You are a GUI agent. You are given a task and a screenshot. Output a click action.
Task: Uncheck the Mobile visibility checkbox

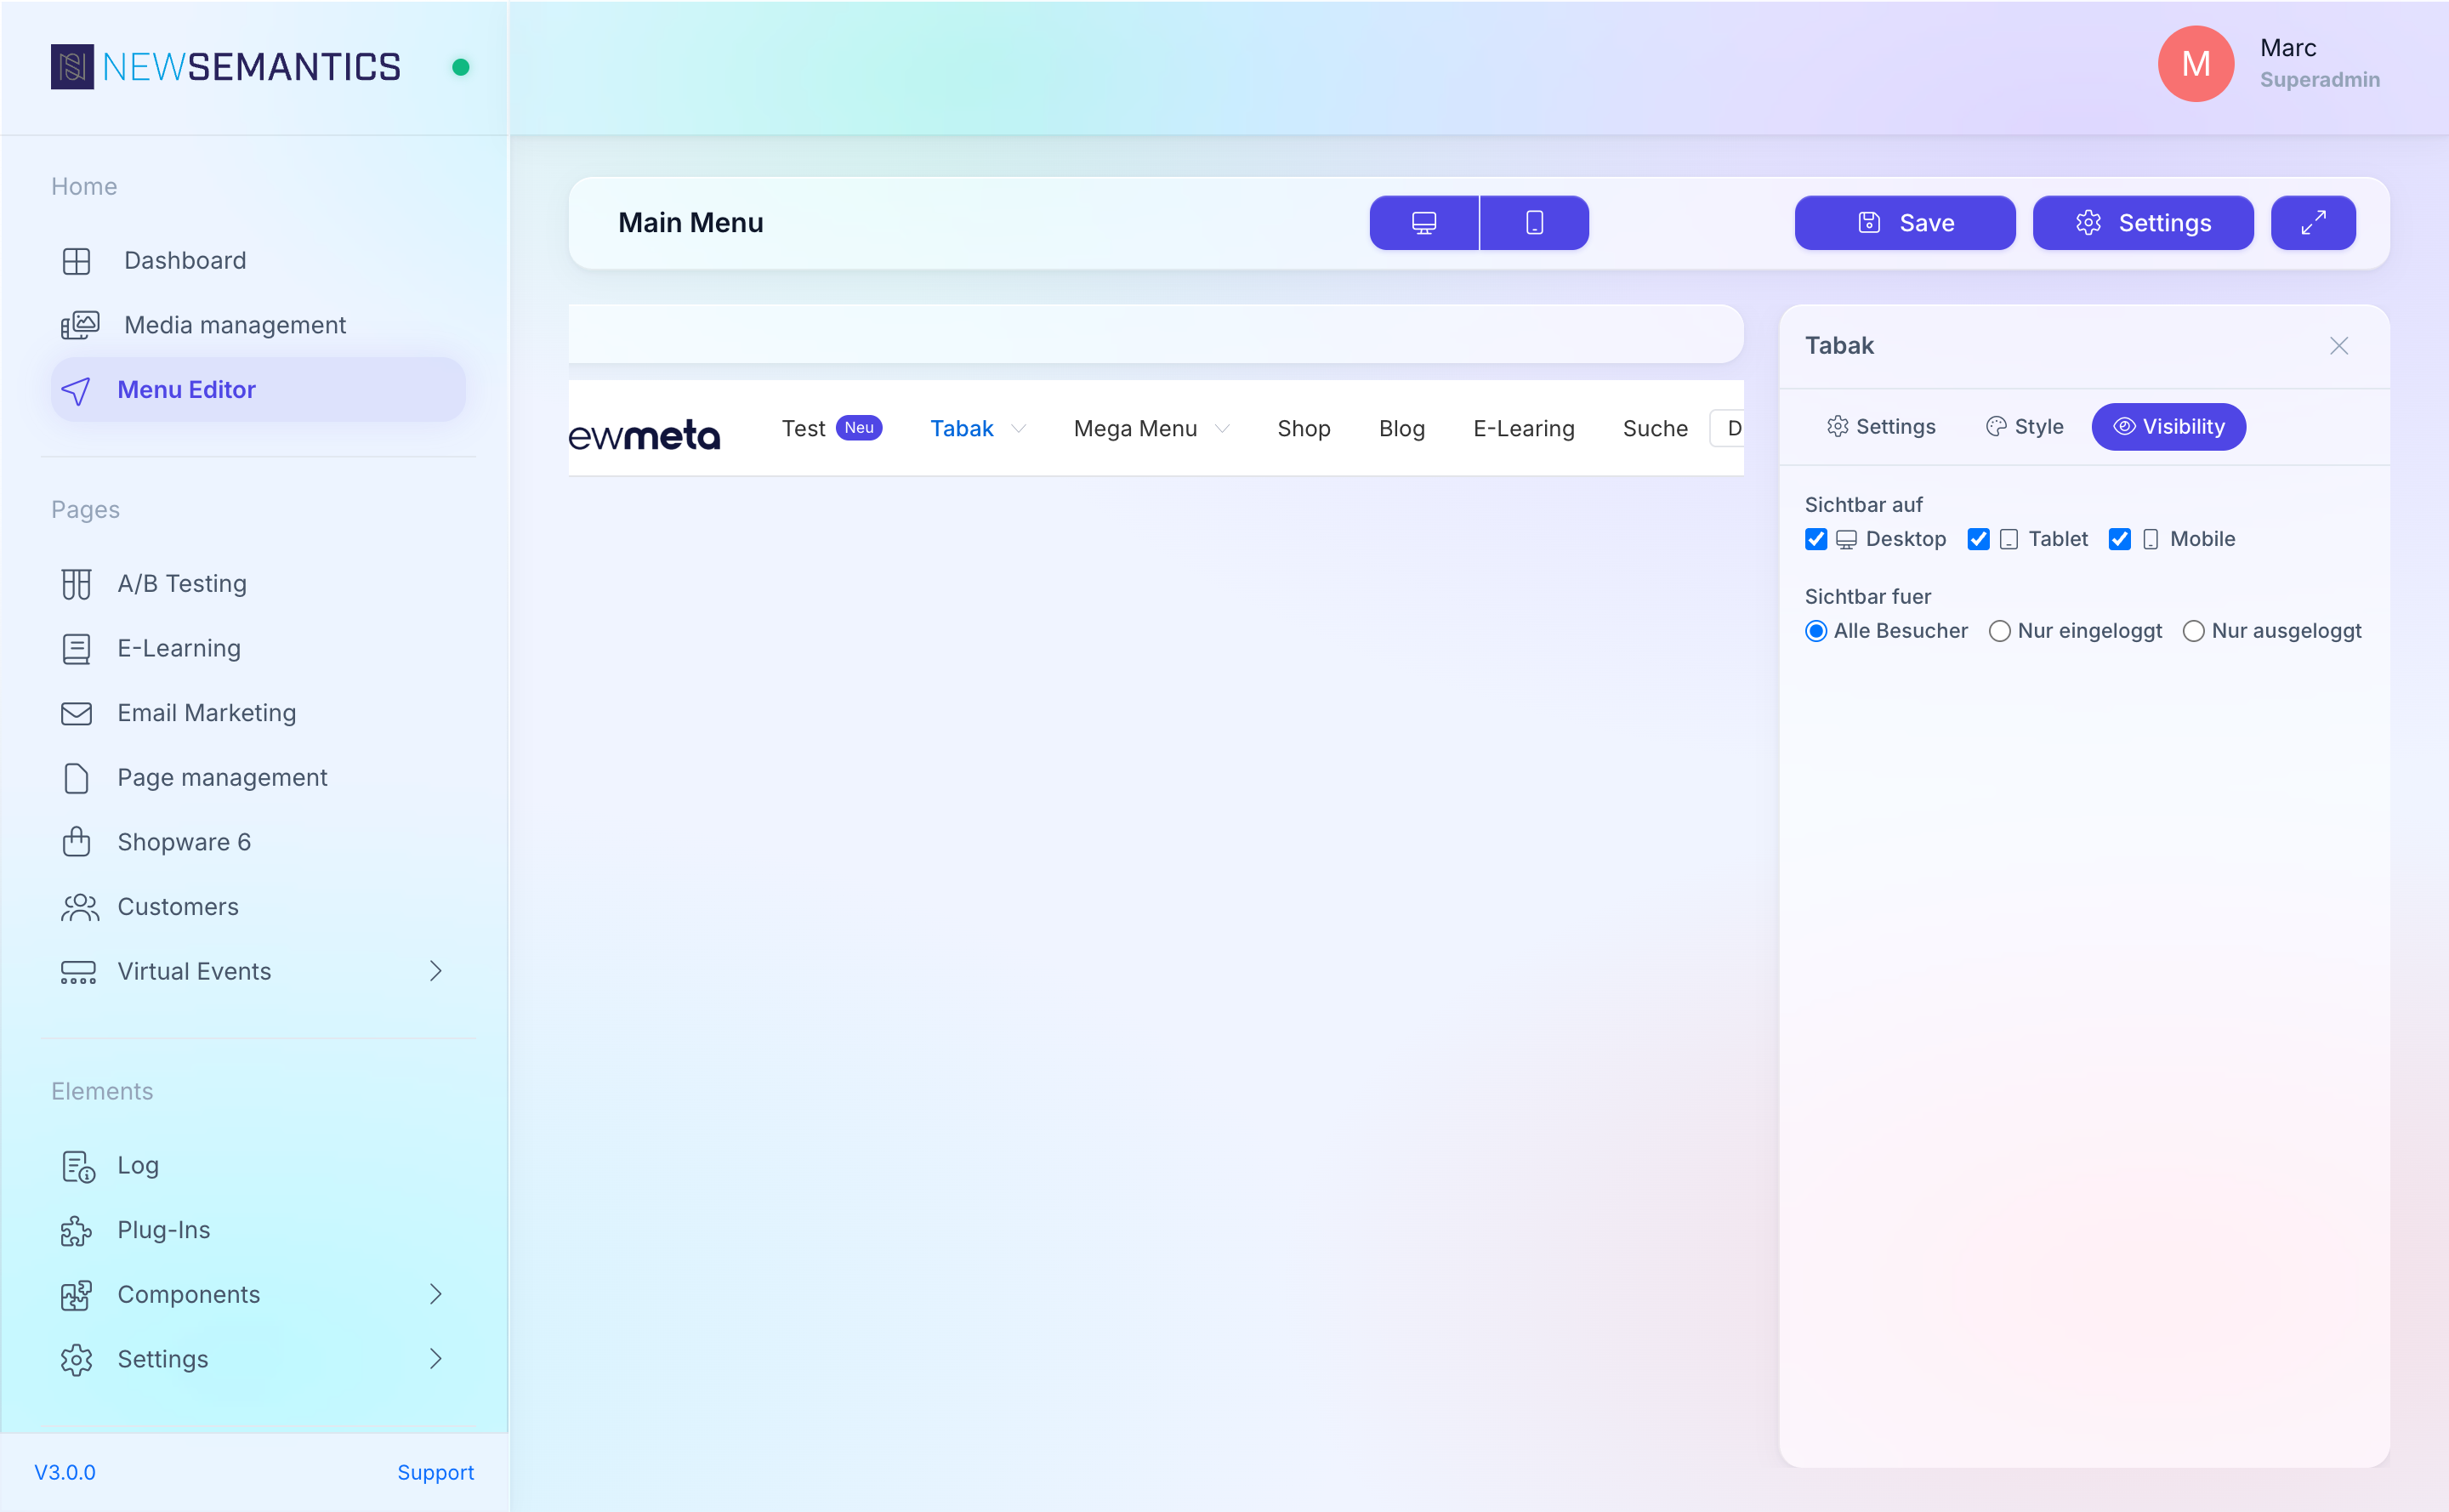(x=2119, y=540)
